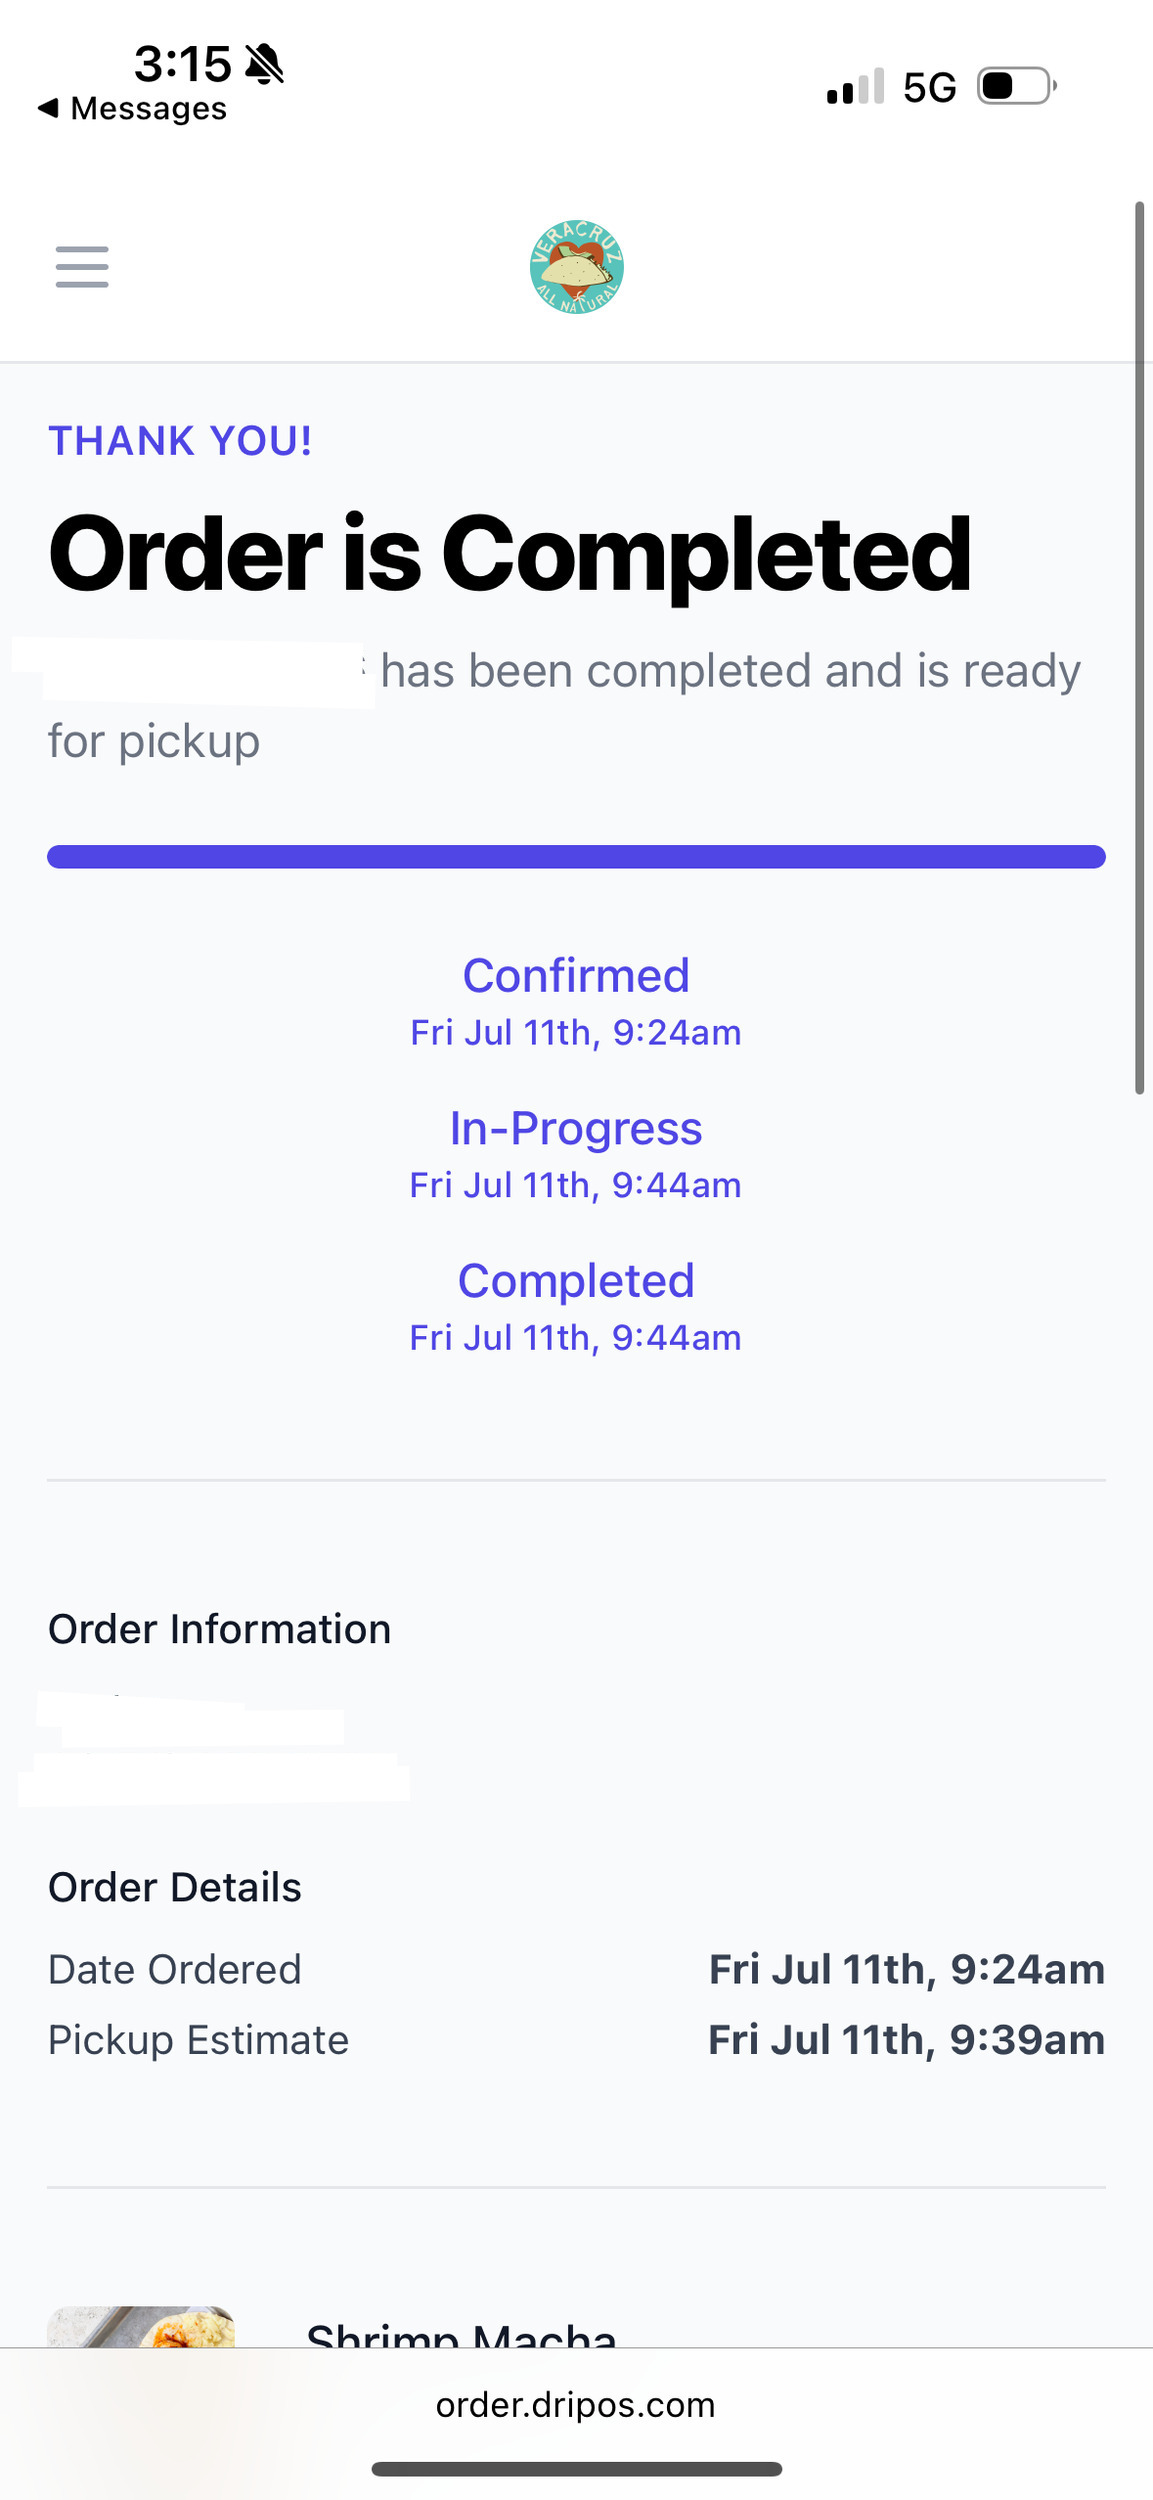
Task: Go back to Messages app
Action: coord(132,108)
